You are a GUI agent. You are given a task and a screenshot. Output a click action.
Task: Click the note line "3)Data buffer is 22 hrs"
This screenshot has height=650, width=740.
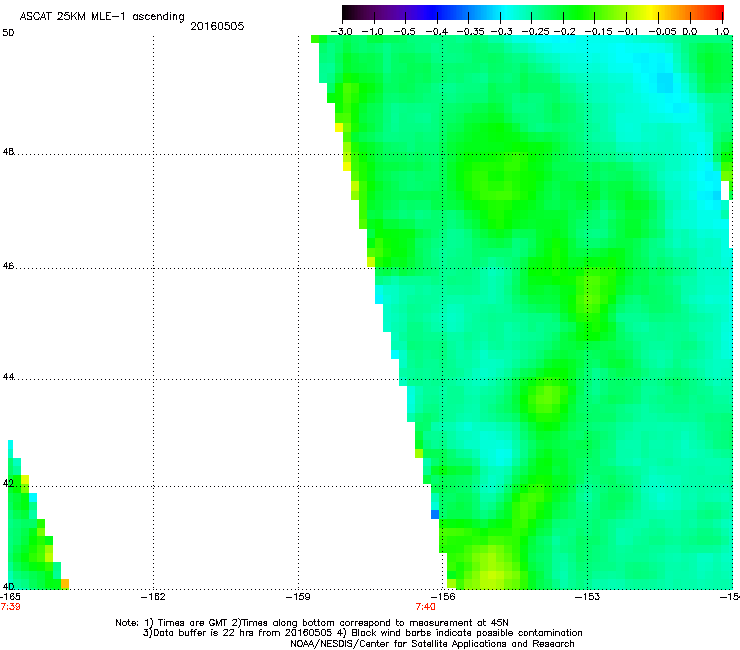tap(362, 633)
